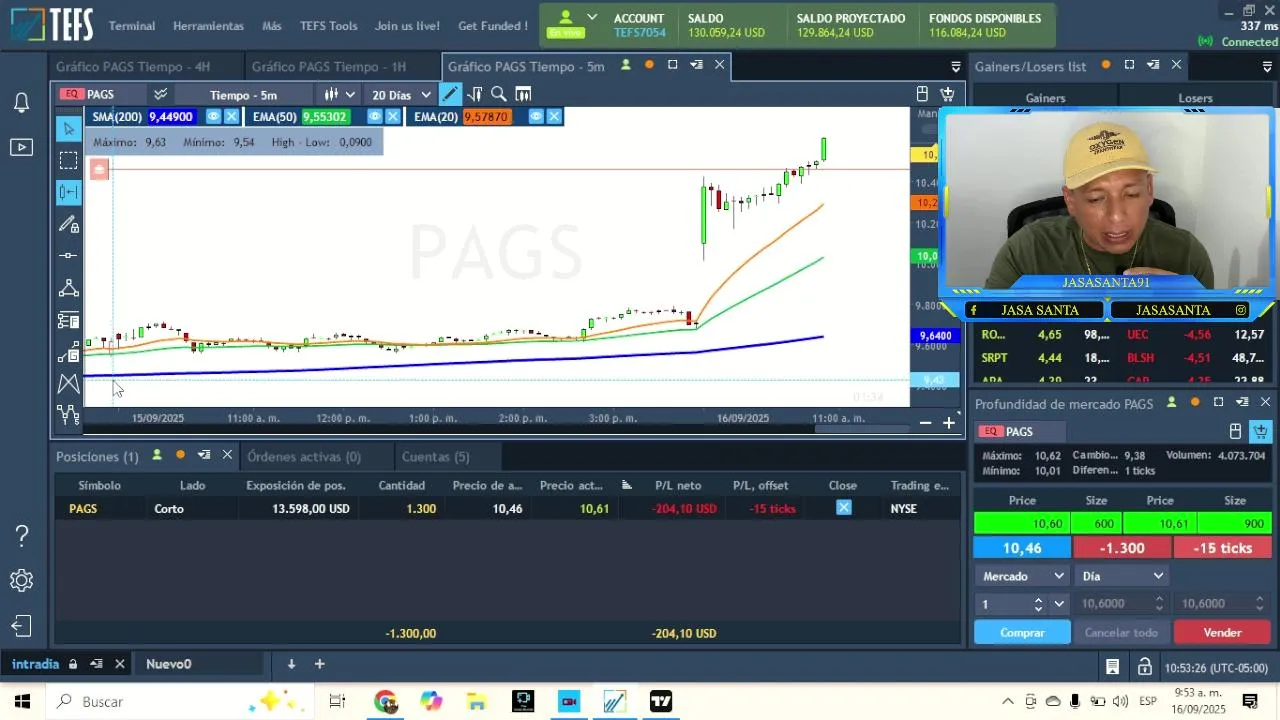This screenshot has height=720, width=1280.
Task: Toggle the orange link dot on Gainers/Losers list
Action: coord(1106,65)
